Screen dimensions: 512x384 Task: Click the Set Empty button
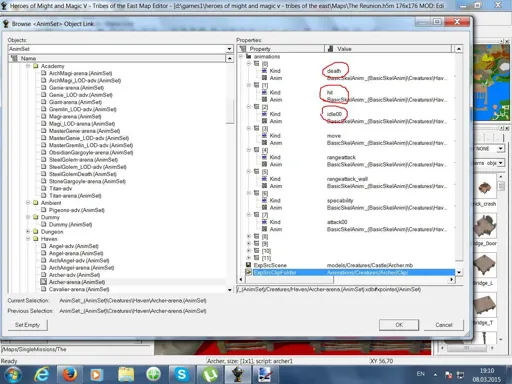tap(27, 325)
